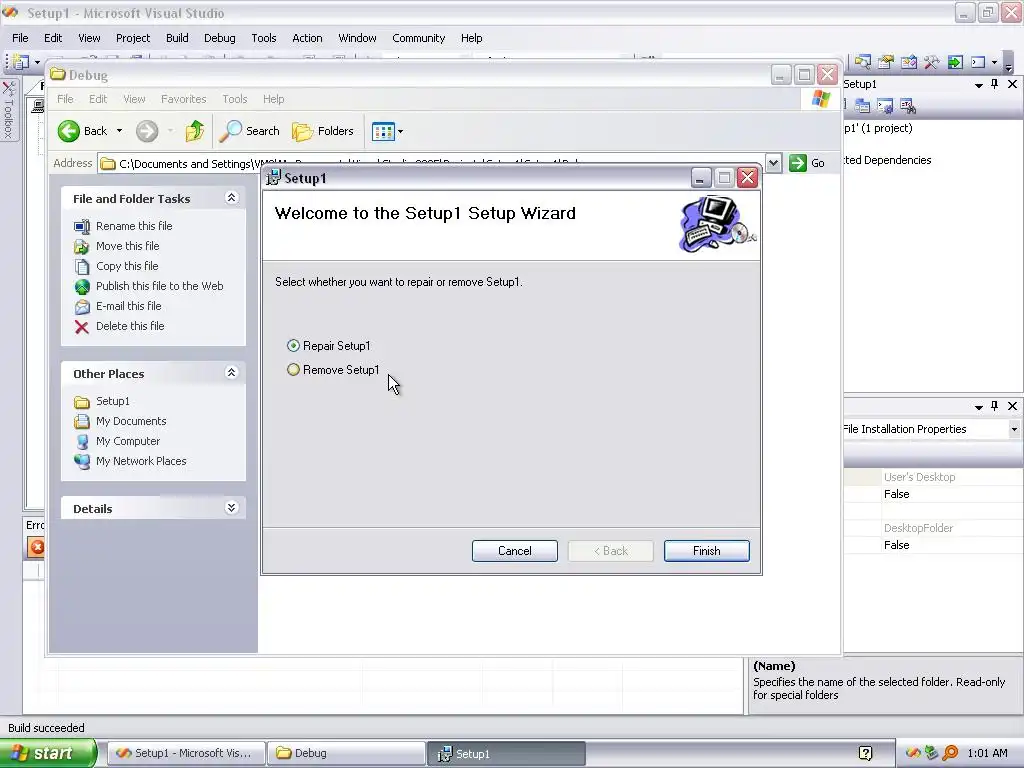Screen dimensions: 1024x768
Task: Click Copy this file
Action: pos(127,266)
